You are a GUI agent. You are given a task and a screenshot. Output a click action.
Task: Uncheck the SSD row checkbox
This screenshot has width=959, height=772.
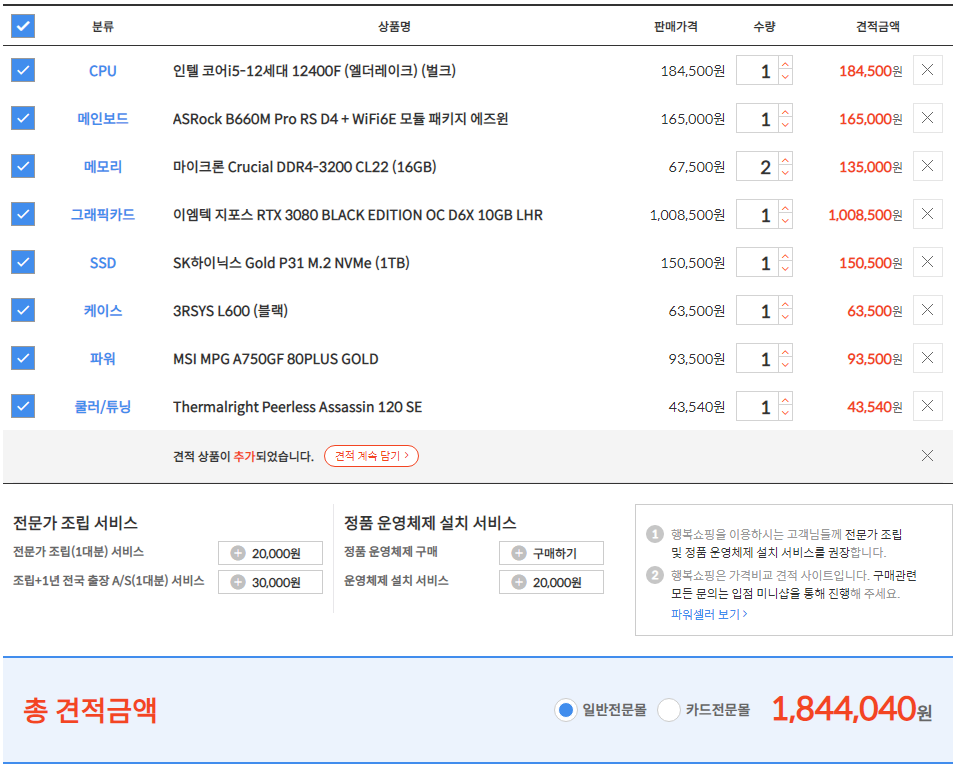pos(23,262)
